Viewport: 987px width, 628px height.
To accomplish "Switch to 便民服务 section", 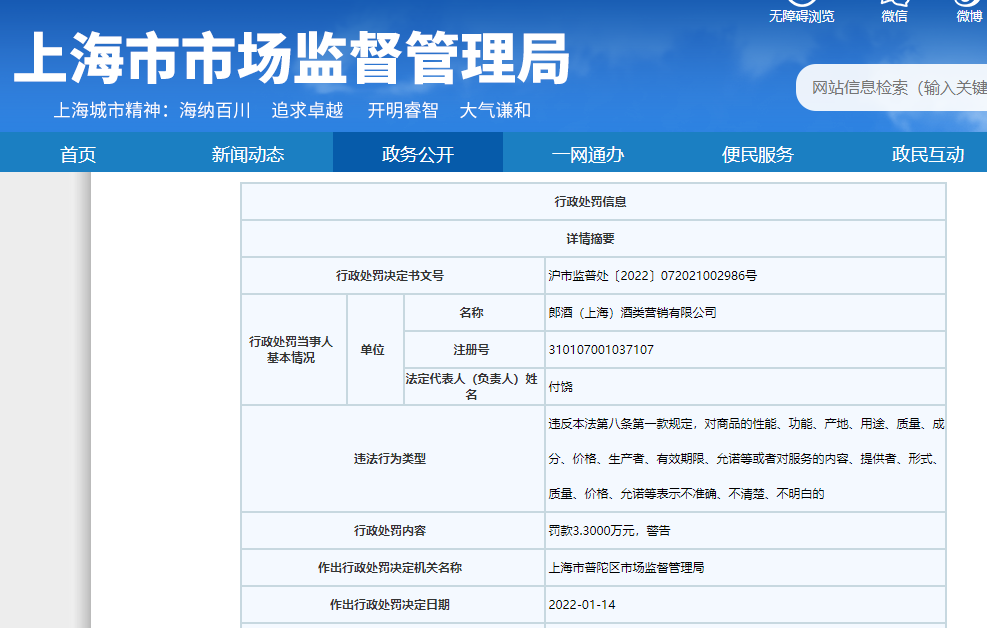I will pos(758,154).
